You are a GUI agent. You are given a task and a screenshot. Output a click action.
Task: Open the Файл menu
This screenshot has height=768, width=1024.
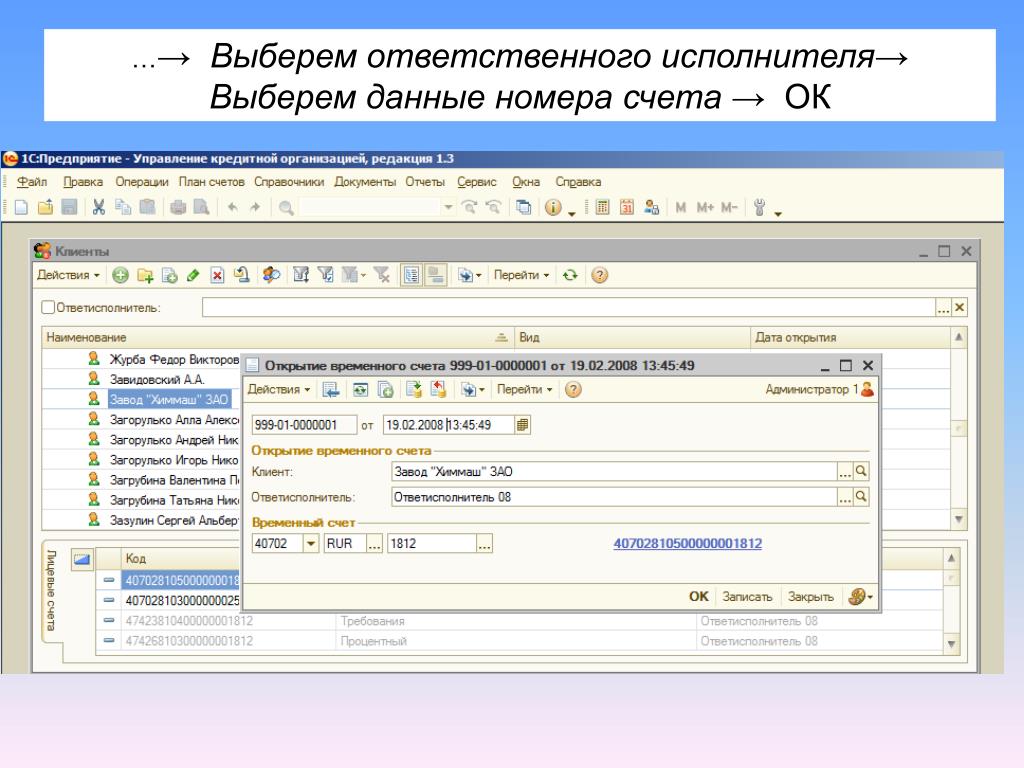pyautogui.click(x=32, y=182)
